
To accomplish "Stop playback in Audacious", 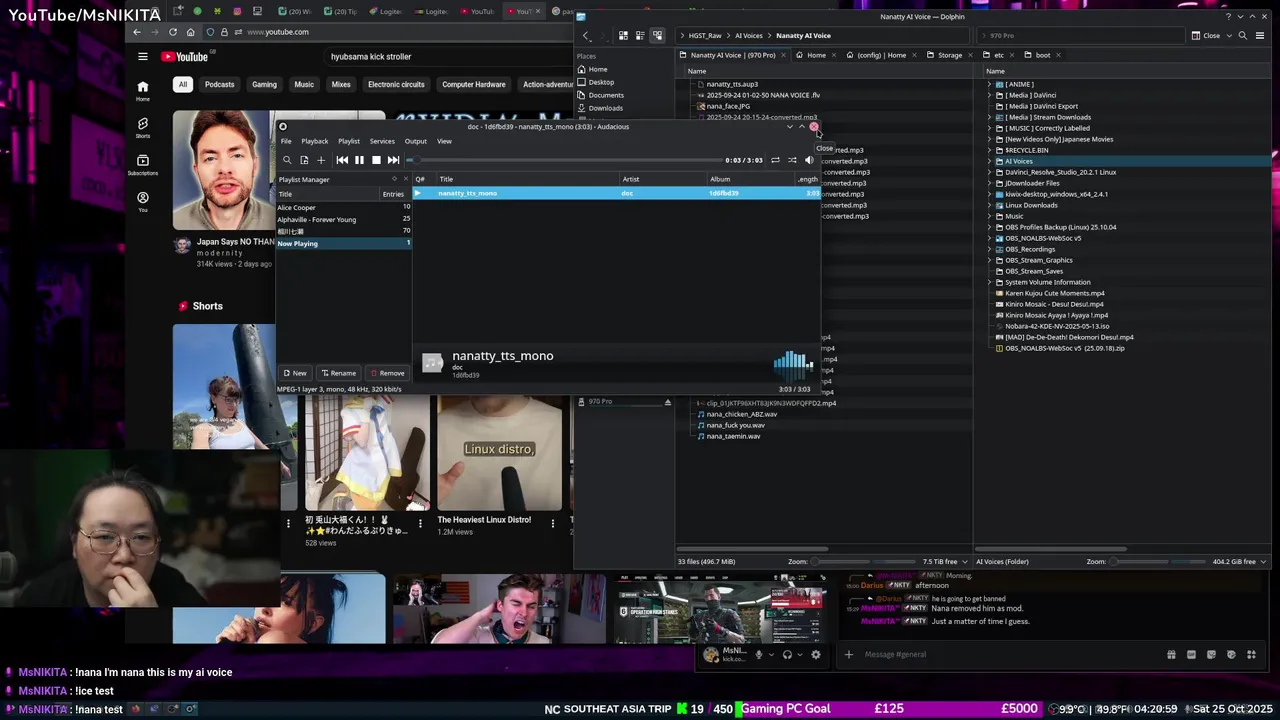I will (x=376, y=160).
